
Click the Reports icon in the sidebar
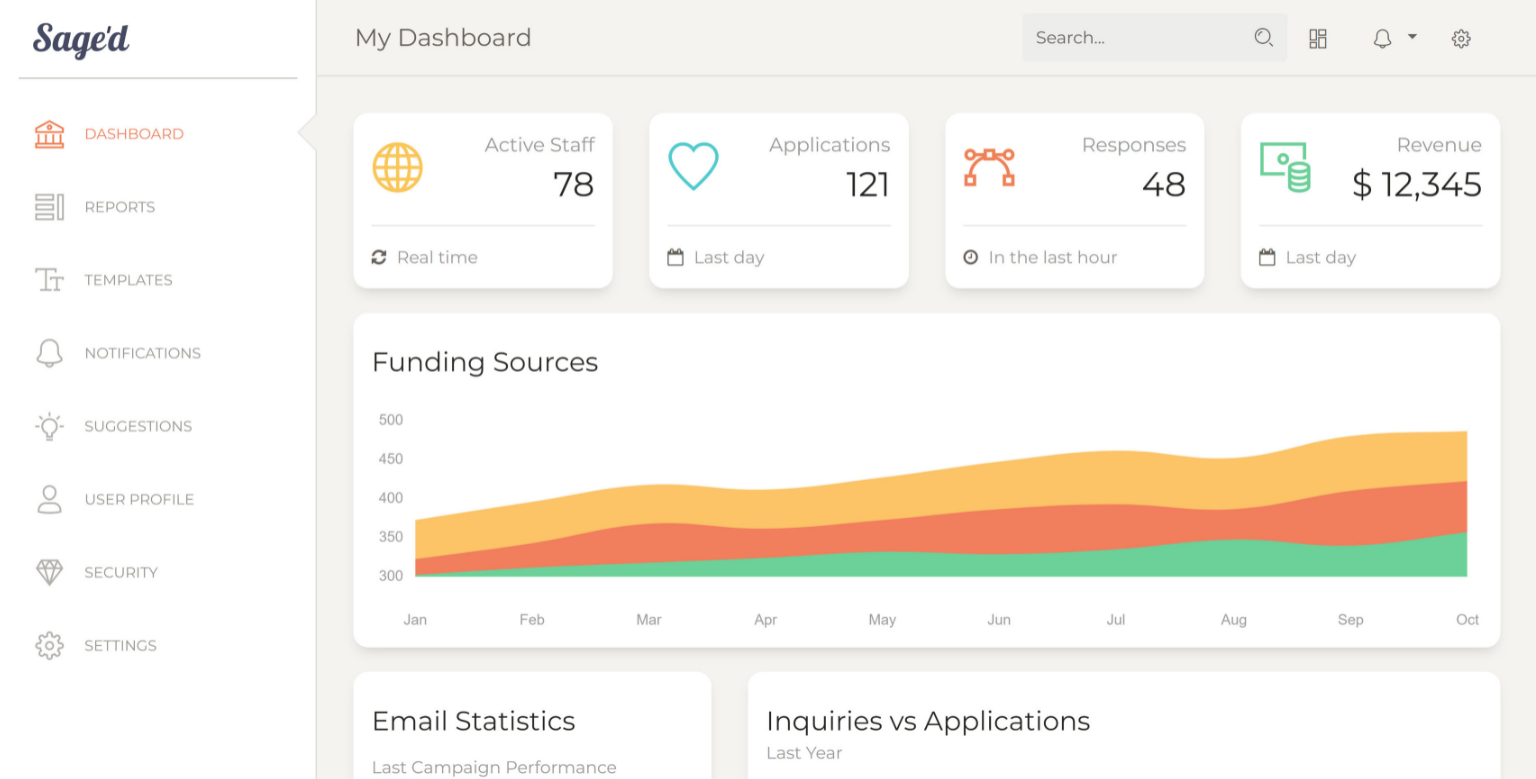pos(48,206)
